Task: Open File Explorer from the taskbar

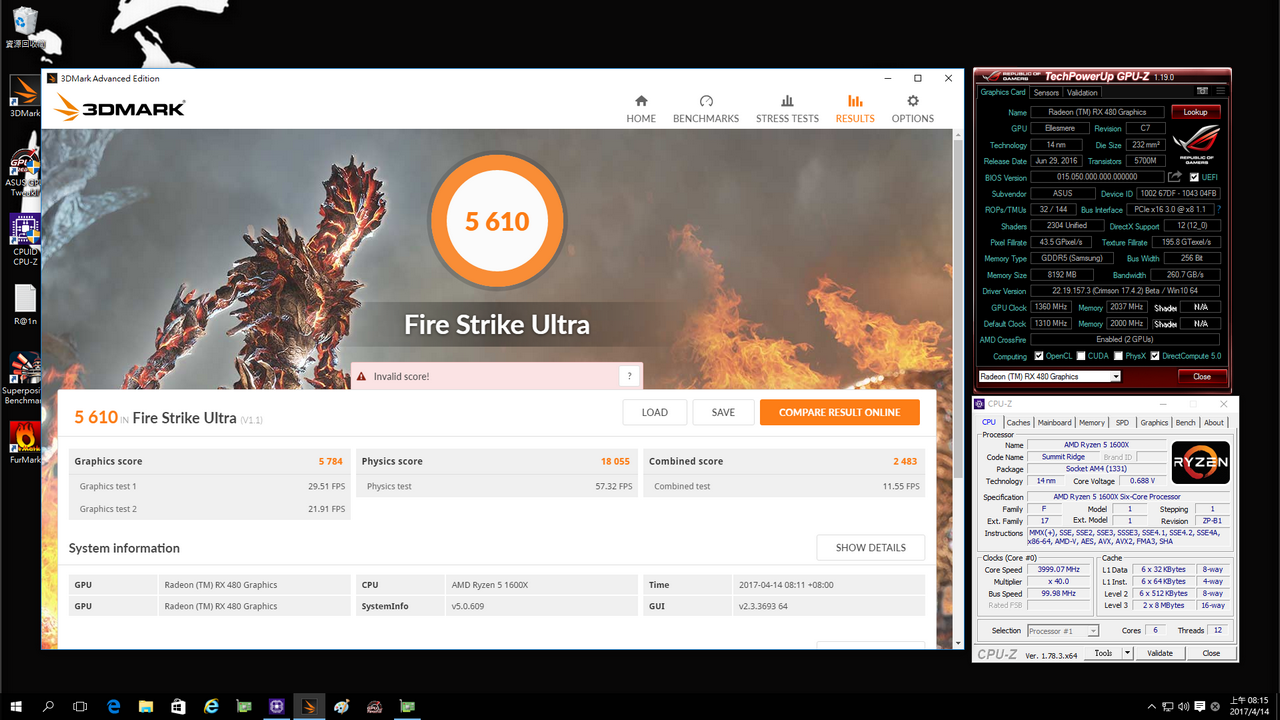Action: pos(146,706)
